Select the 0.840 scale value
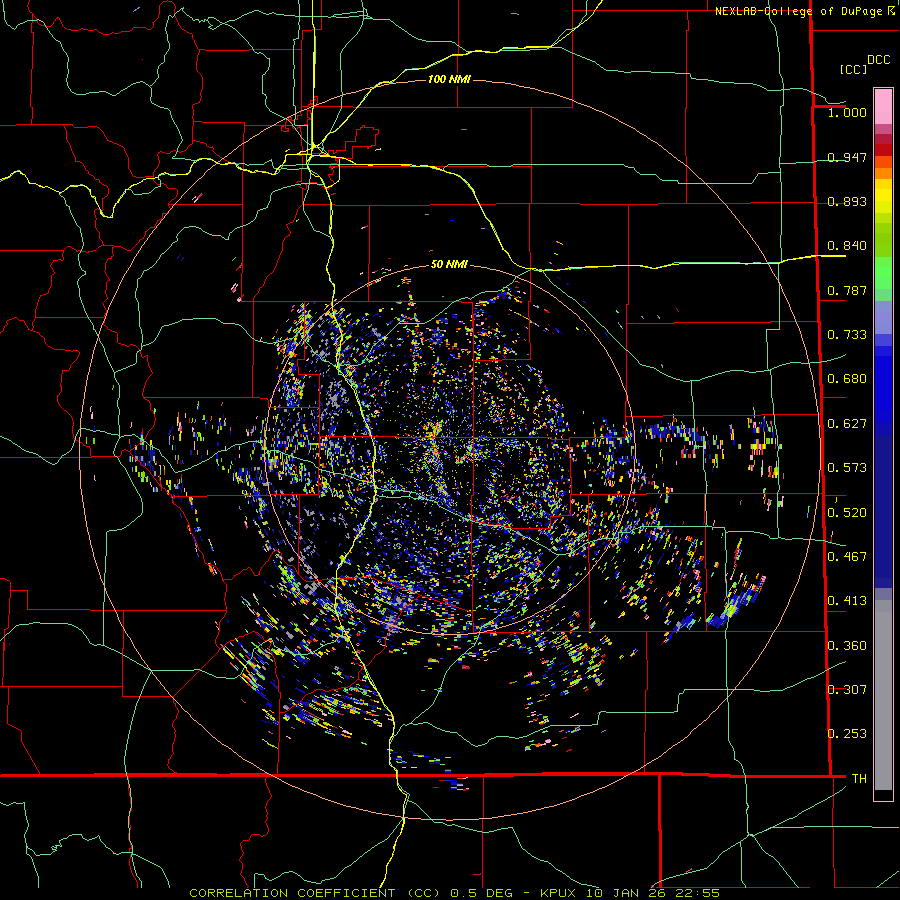900x900 pixels. tap(847, 246)
